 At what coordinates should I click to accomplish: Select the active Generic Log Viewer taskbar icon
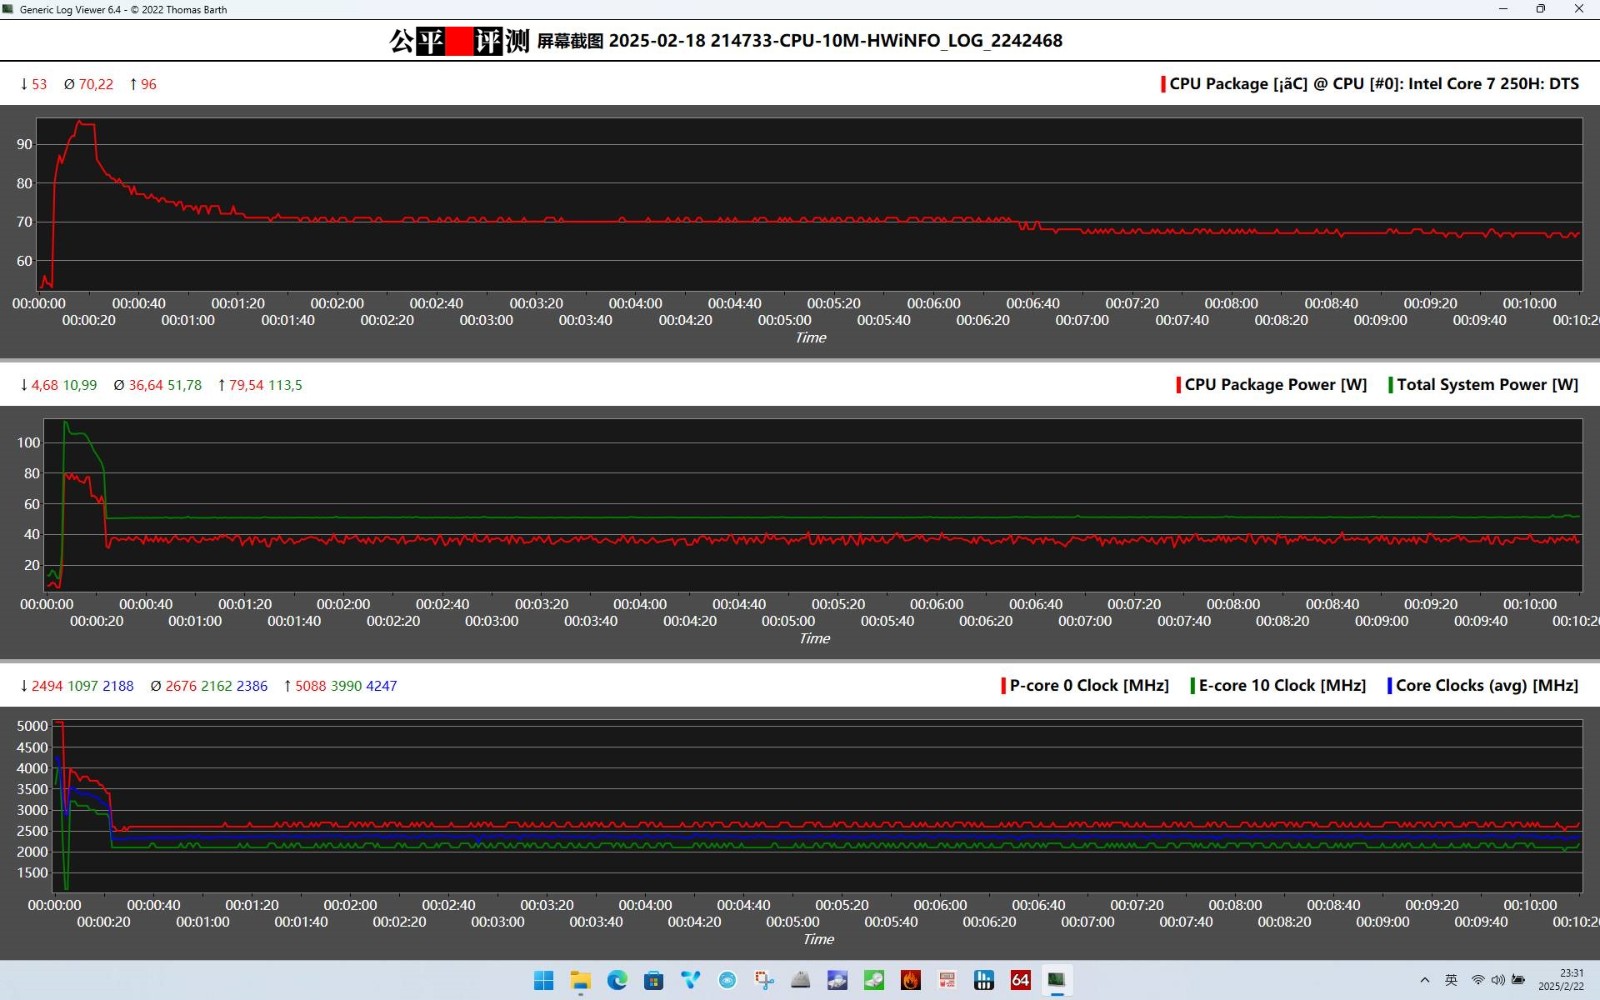coord(1057,980)
